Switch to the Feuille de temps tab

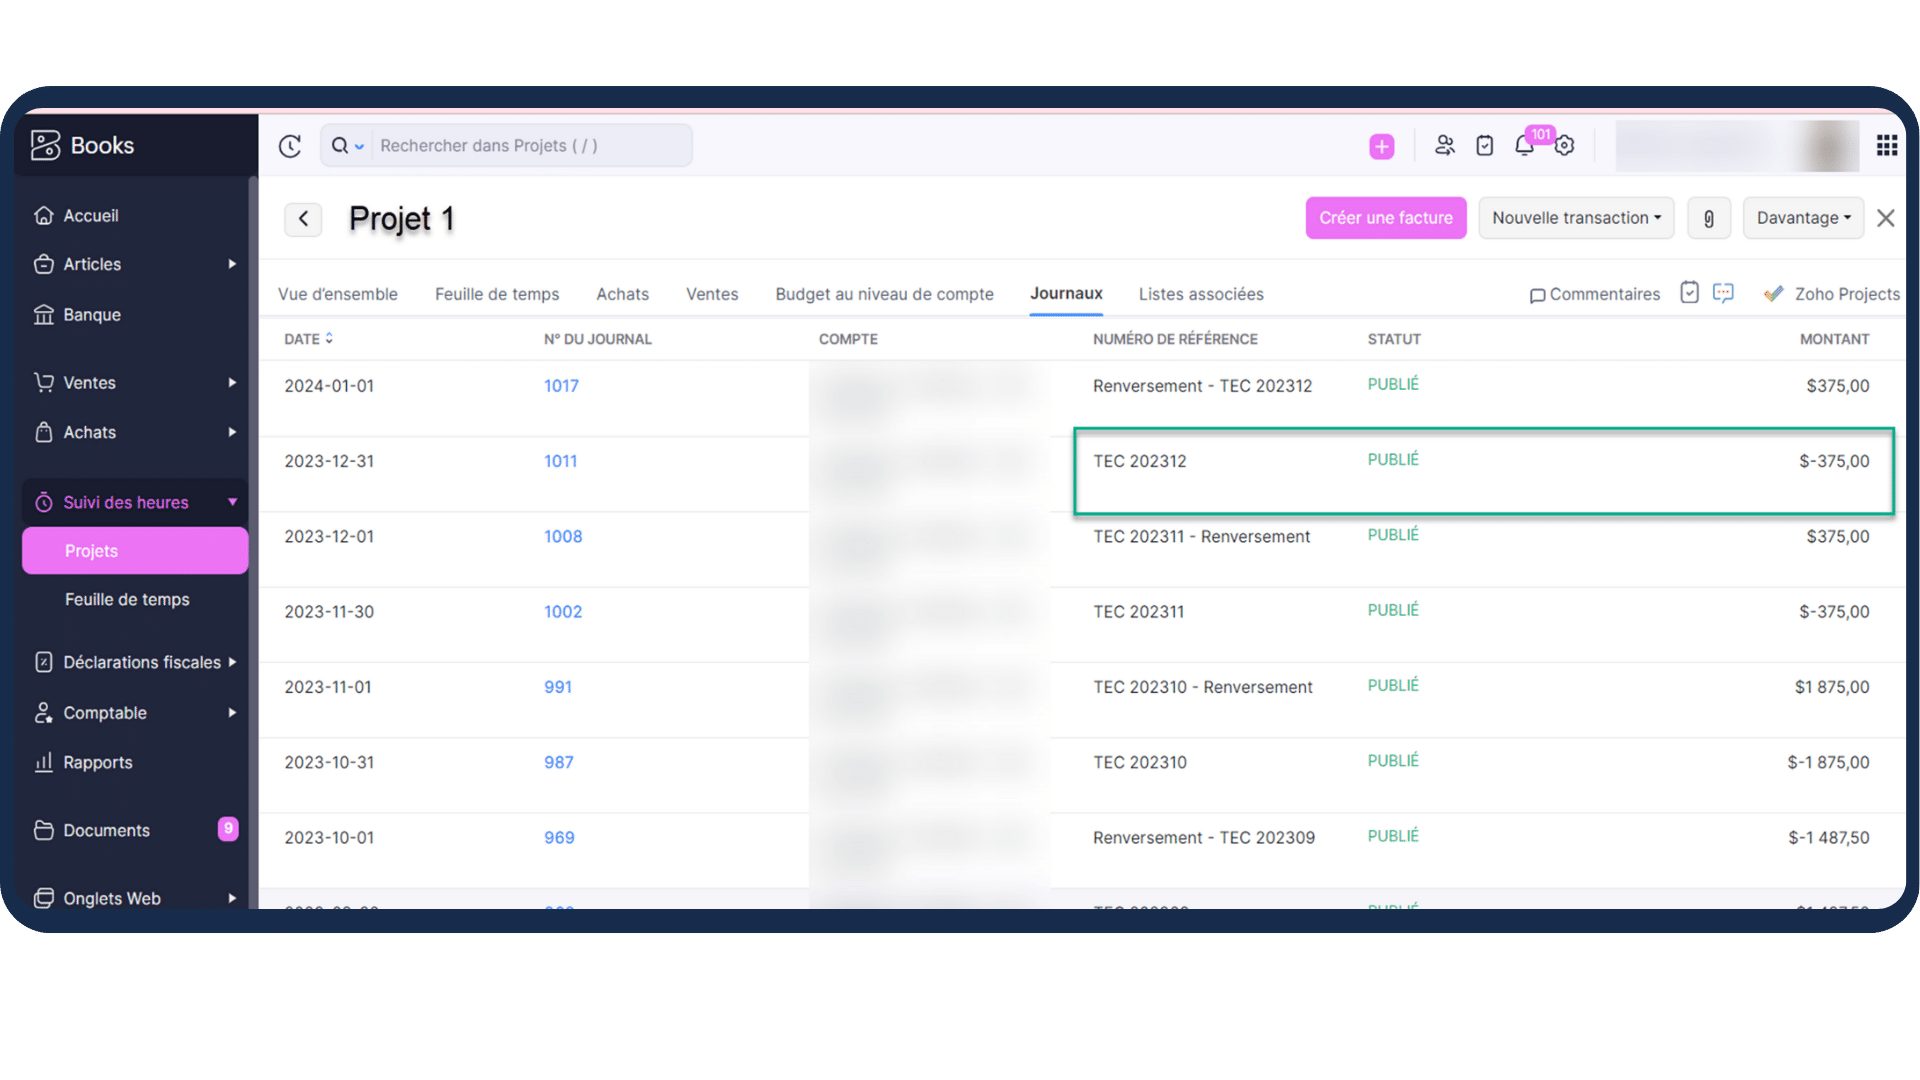click(497, 294)
